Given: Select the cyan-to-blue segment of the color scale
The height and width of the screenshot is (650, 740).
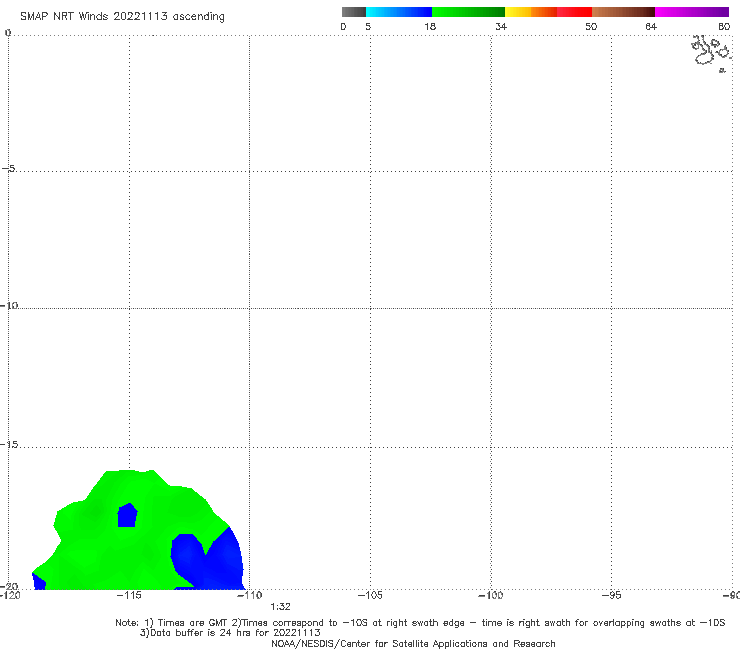Looking at the screenshot, I should point(399,12).
